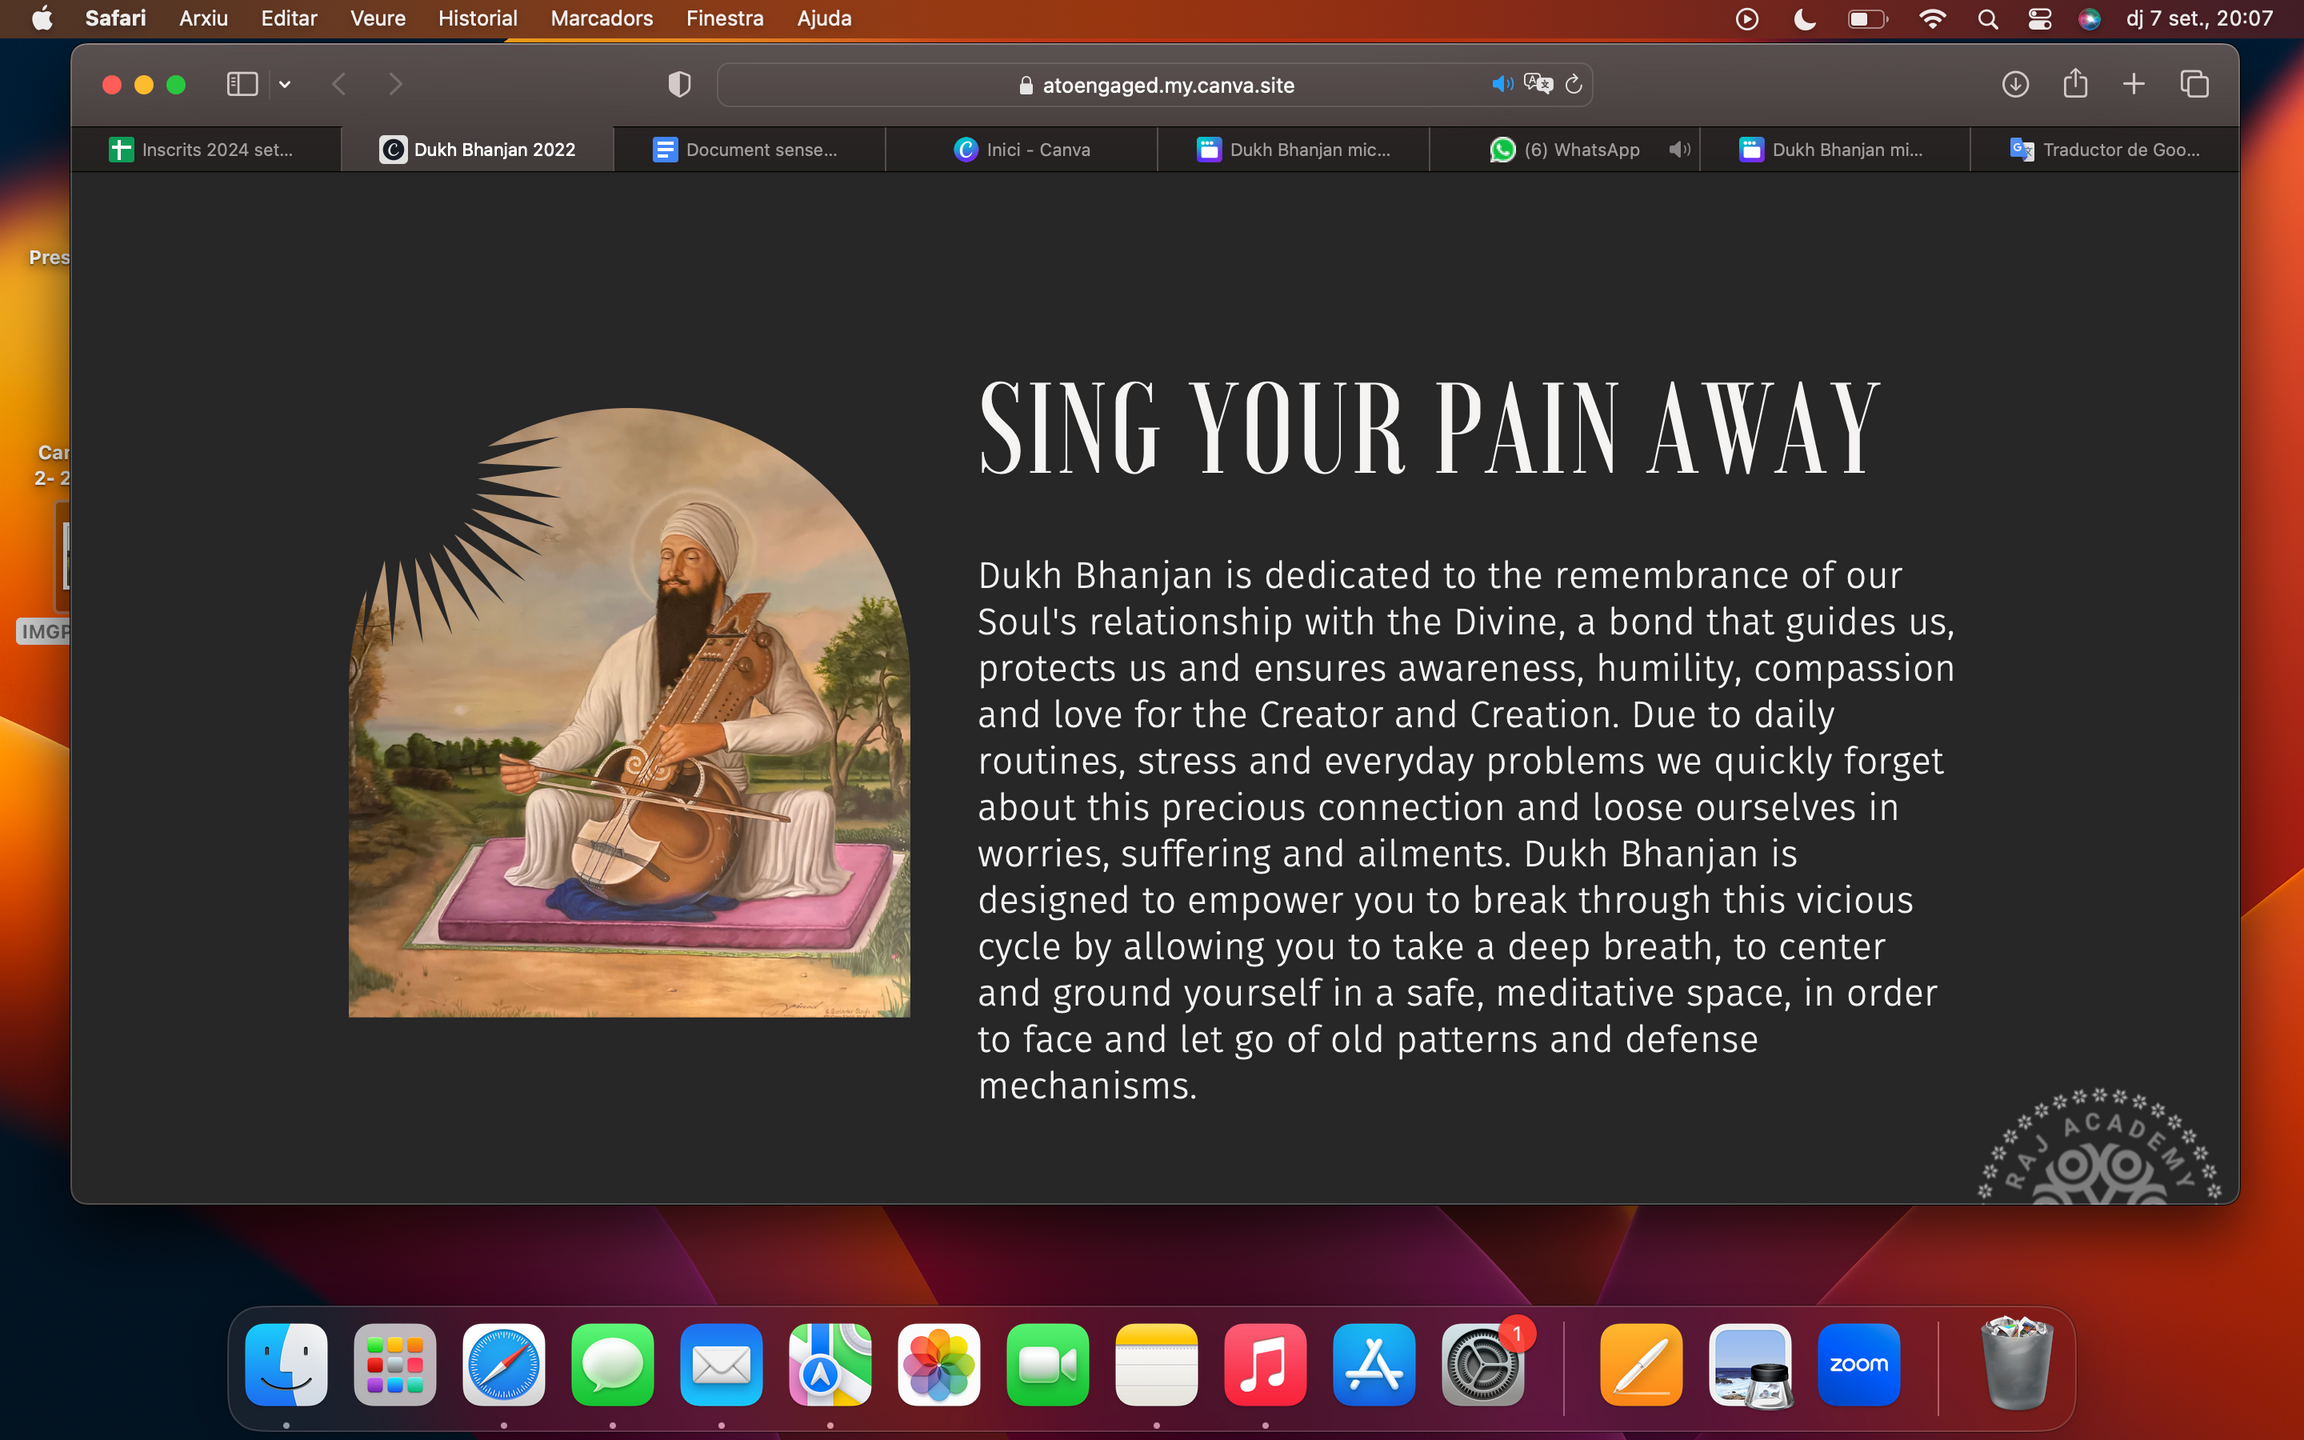Open Pages in the Dock
Image resolution: width=2304 pixels, height=1440 pixels.
pyautogui.click(x=1641, y=1365)
